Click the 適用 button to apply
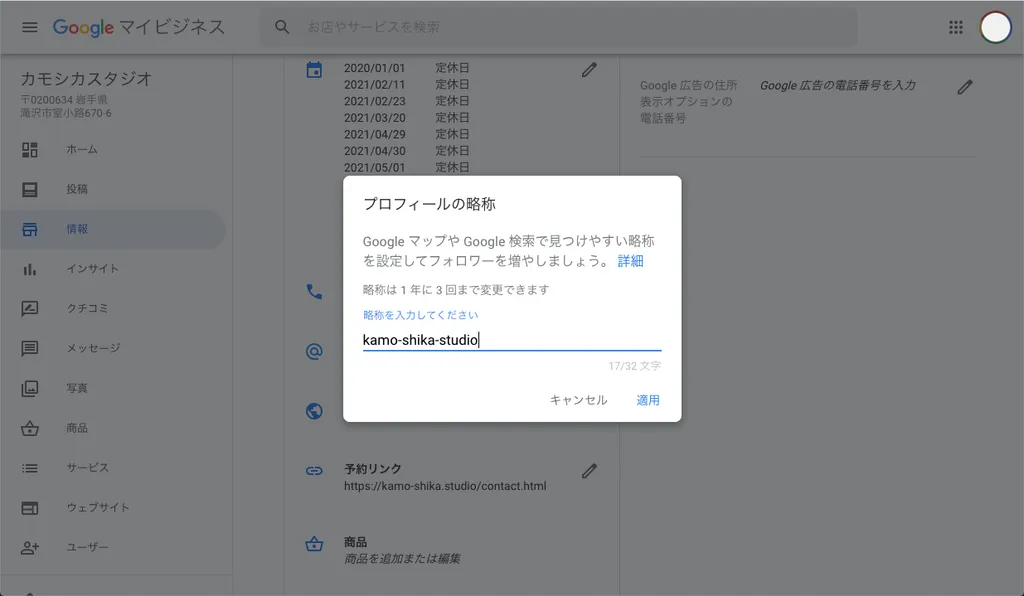This screenshot has height=596, width=1024. [x=648, y=400]
